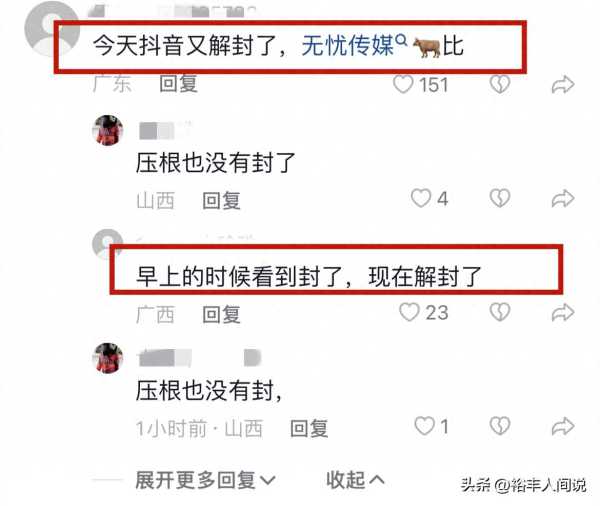The image size is (600, 506).
Task: Dislike the reply with 4 likes
Action: [x=500, y=198]
